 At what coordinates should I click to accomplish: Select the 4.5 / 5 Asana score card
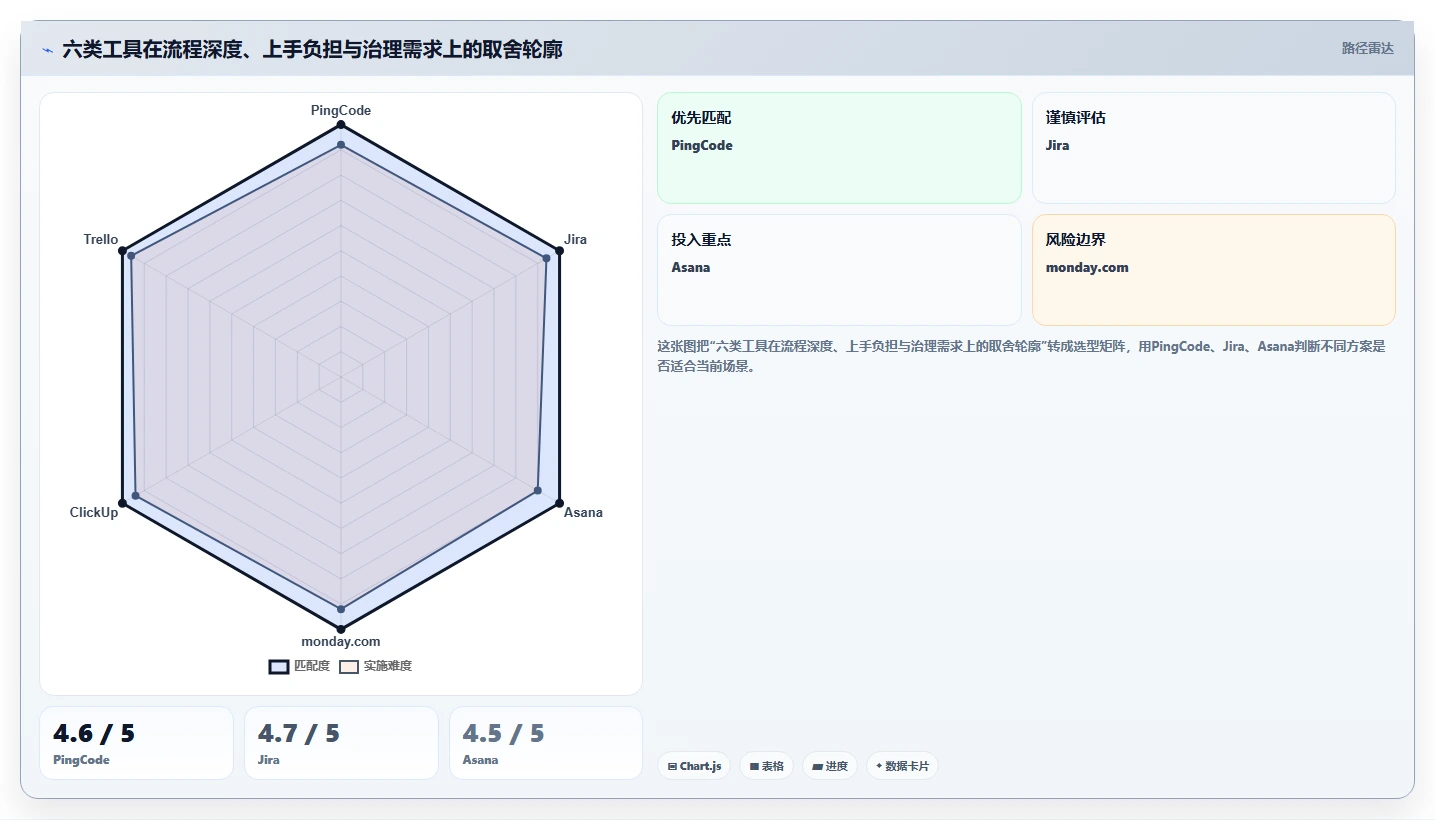[546, 743]
